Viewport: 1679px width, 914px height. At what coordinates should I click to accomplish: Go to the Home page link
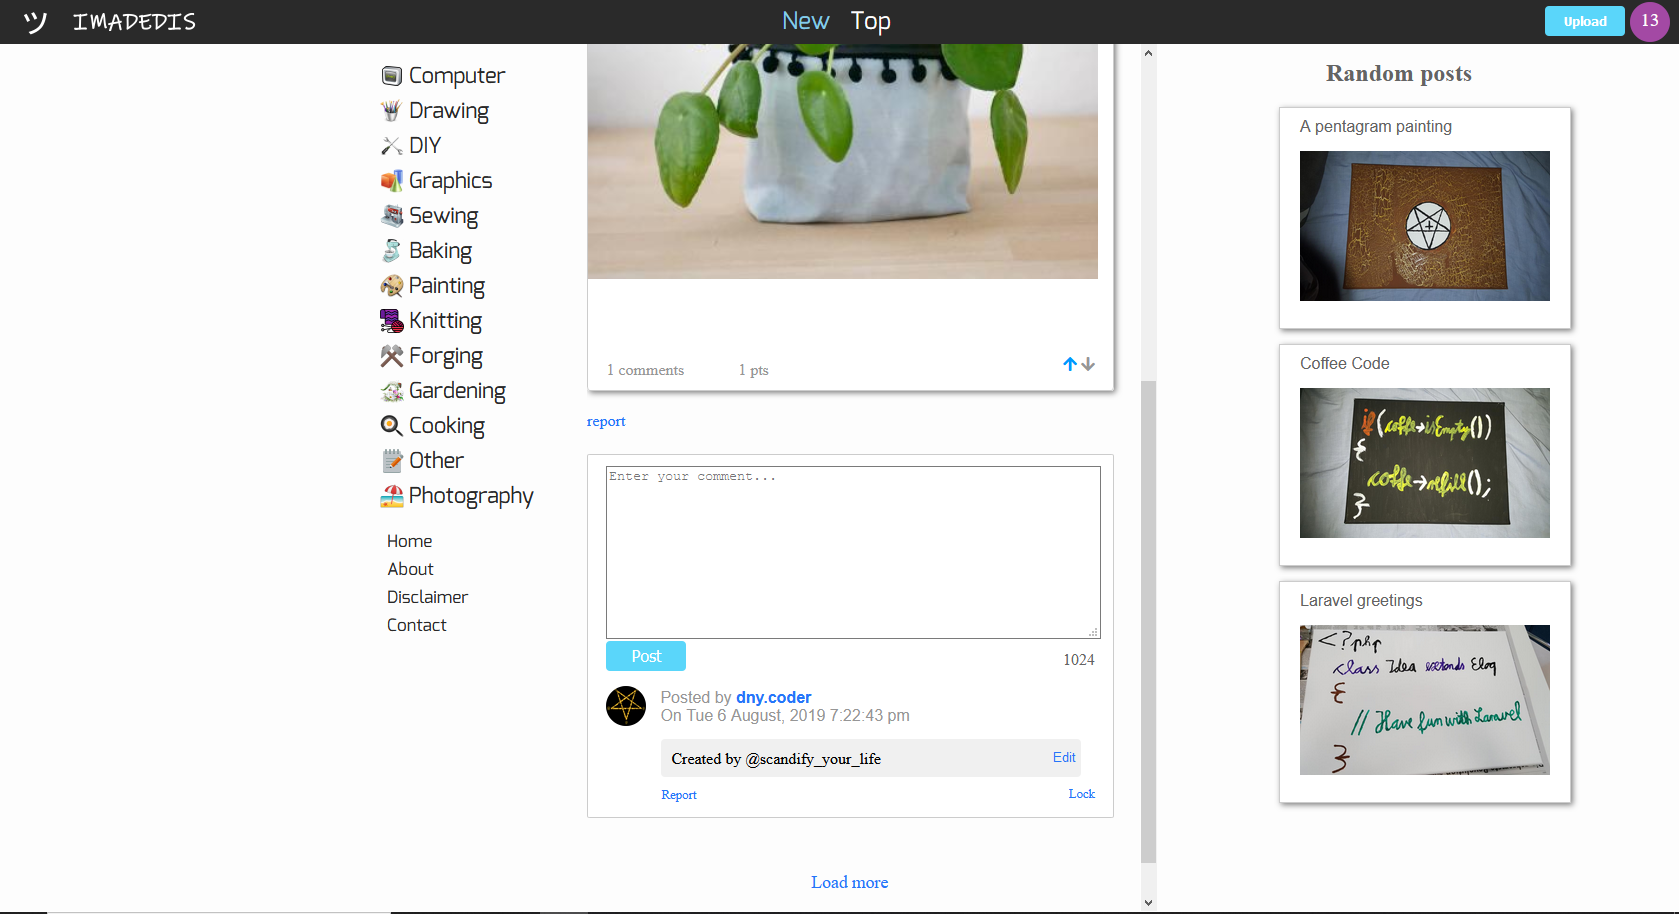(410, 541)
